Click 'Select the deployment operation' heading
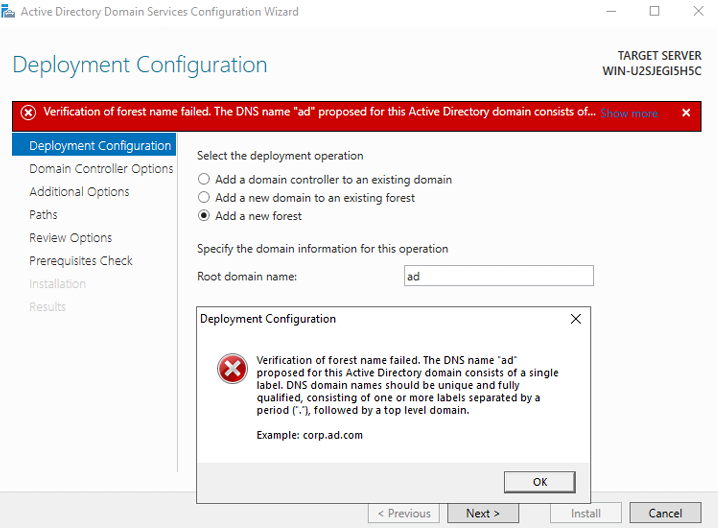The height and width of the screenshot is (528, 718). pos(280,156)
